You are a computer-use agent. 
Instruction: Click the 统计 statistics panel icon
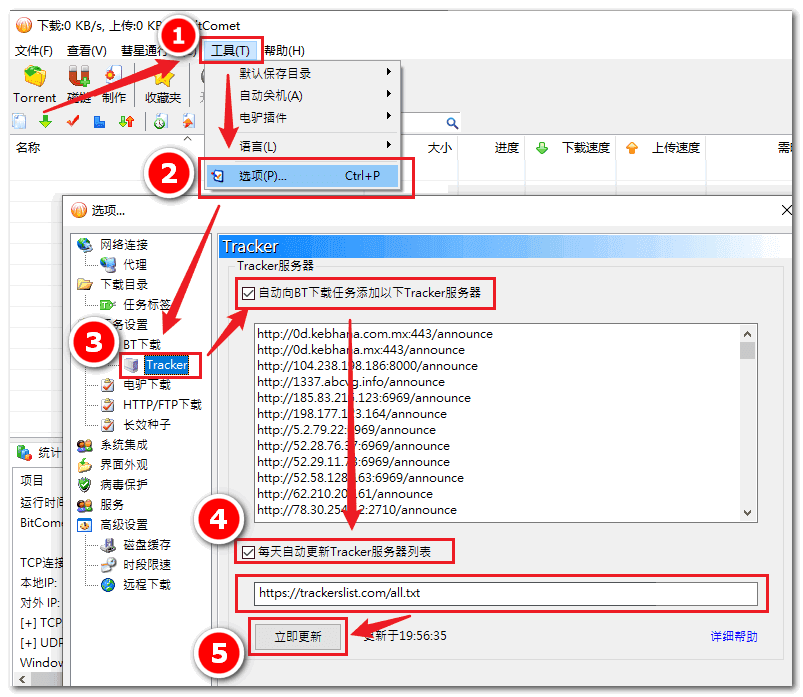pyautogui.click(x=24, y=453)
